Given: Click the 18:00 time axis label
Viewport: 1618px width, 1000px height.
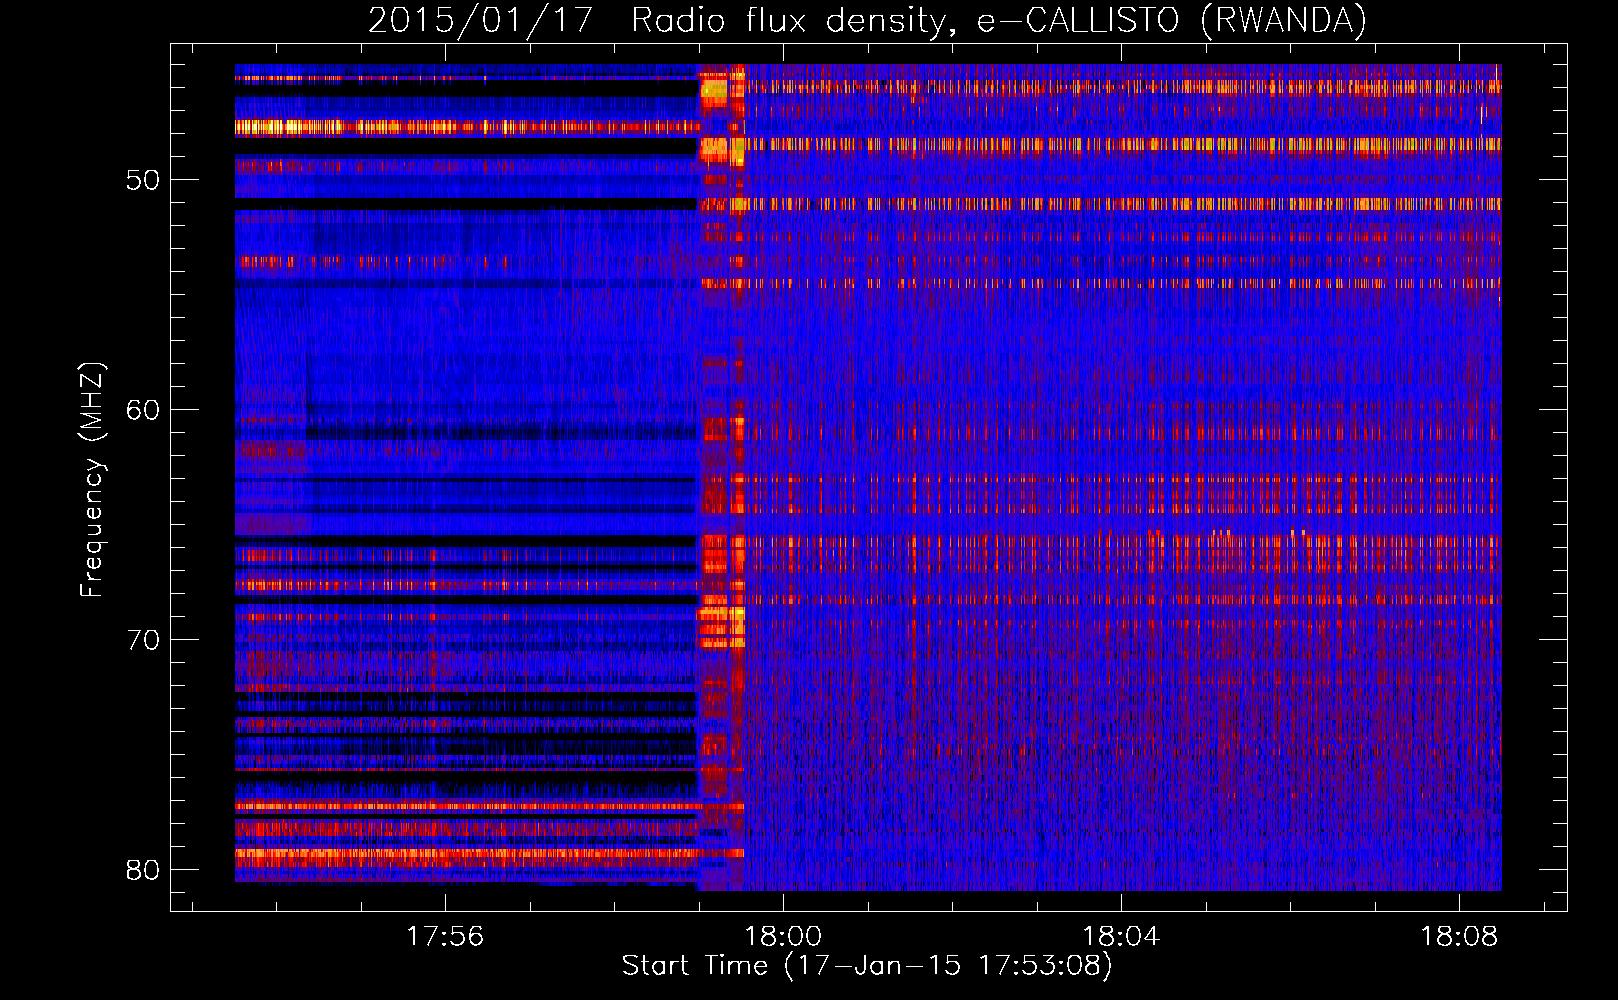Looking at the screenshot, I should [783, 936].
